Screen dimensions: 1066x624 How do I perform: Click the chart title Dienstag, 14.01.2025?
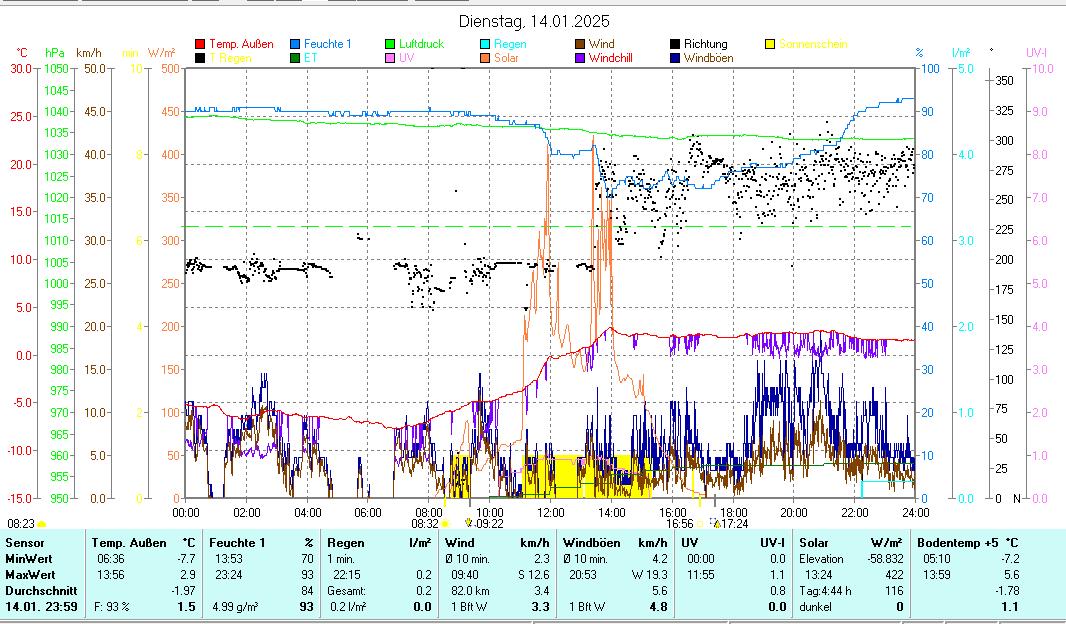coord(534,21)
